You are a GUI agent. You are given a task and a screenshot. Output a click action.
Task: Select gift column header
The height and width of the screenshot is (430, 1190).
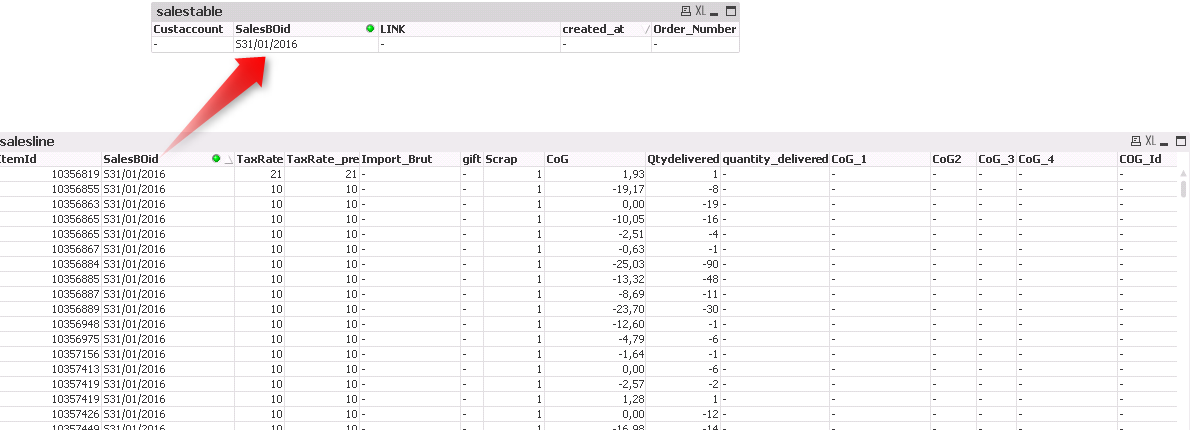click(471, 159)
